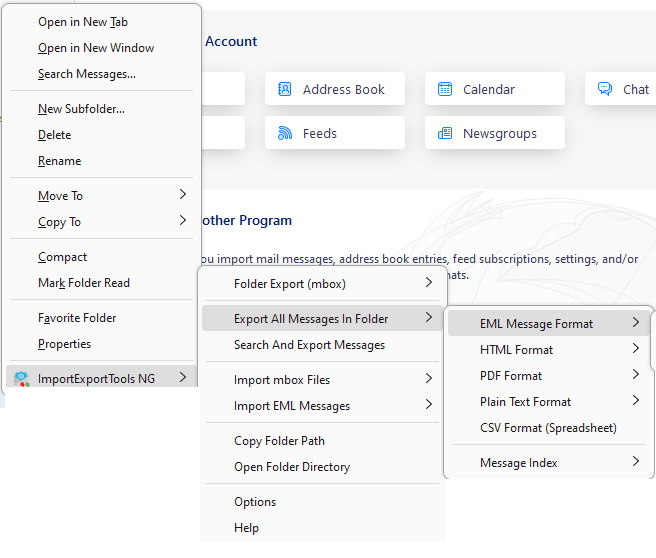Expand Import mbox Files submenu arrow
The image size is (656, 558).
(x=429, y=379)
